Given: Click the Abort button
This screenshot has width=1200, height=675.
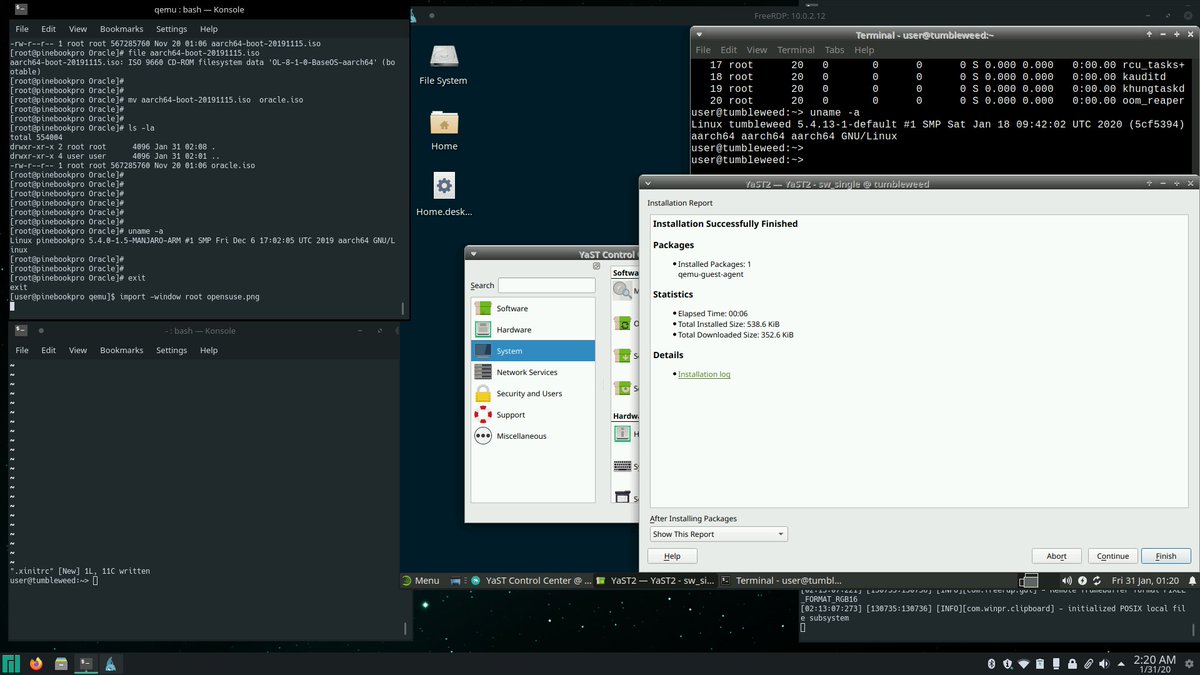Looking at the screenshot, I should pos(1056,556).
